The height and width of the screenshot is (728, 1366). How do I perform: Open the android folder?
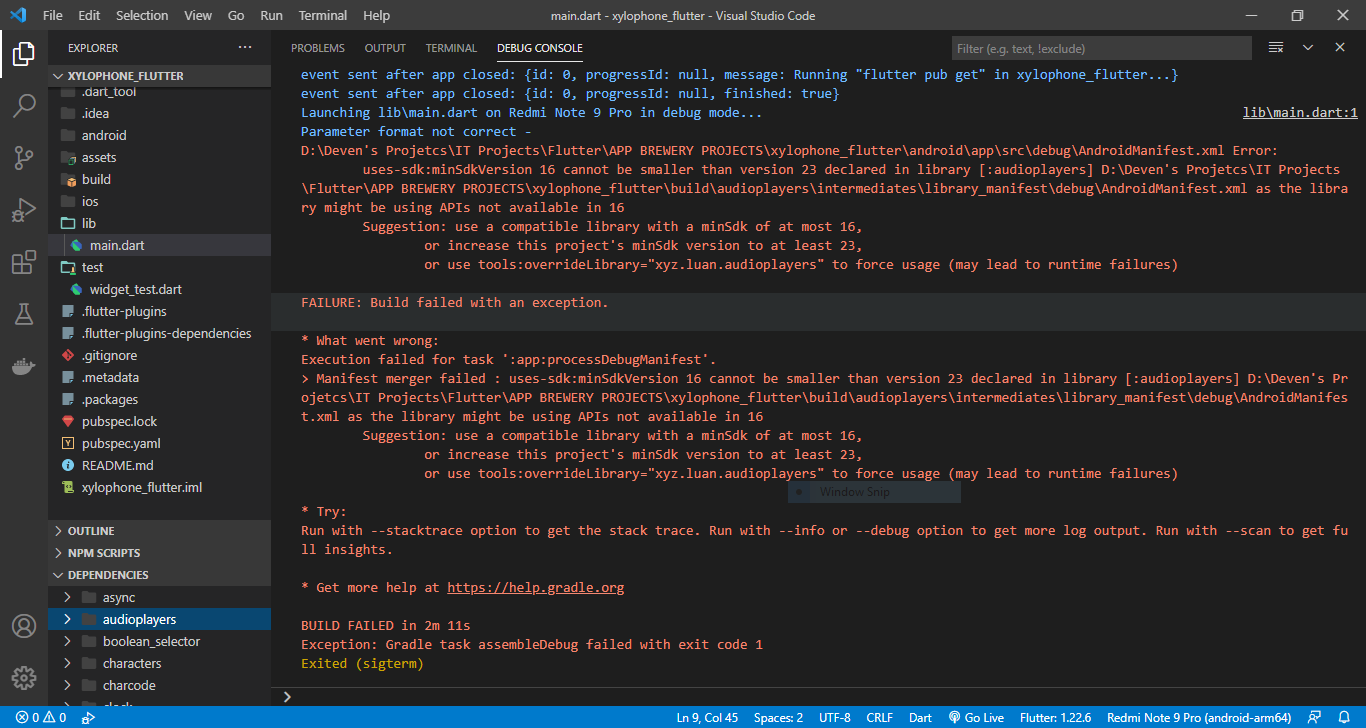coord(160,136)
